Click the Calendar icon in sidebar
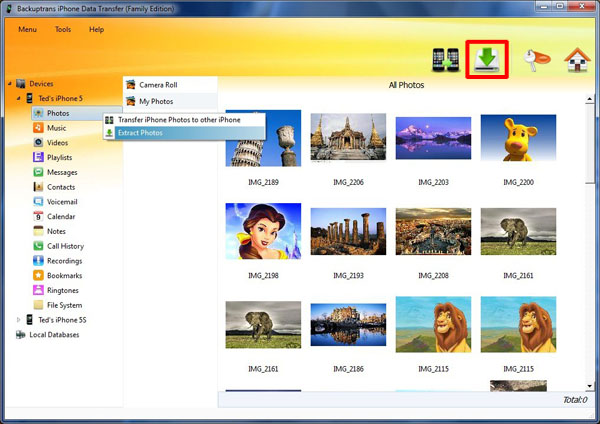The image size is (600, 424). point(38,217)
